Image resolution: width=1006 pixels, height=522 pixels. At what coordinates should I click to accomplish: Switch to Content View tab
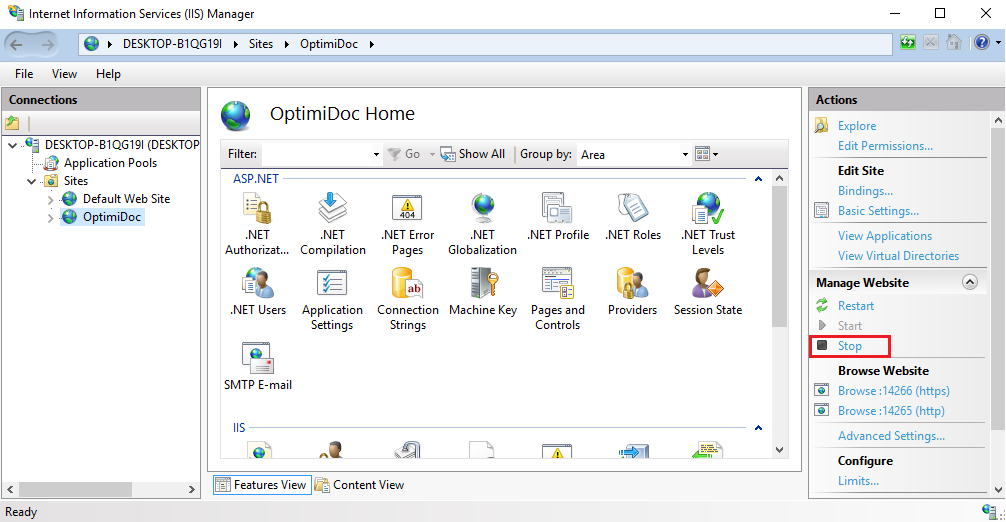360,485
